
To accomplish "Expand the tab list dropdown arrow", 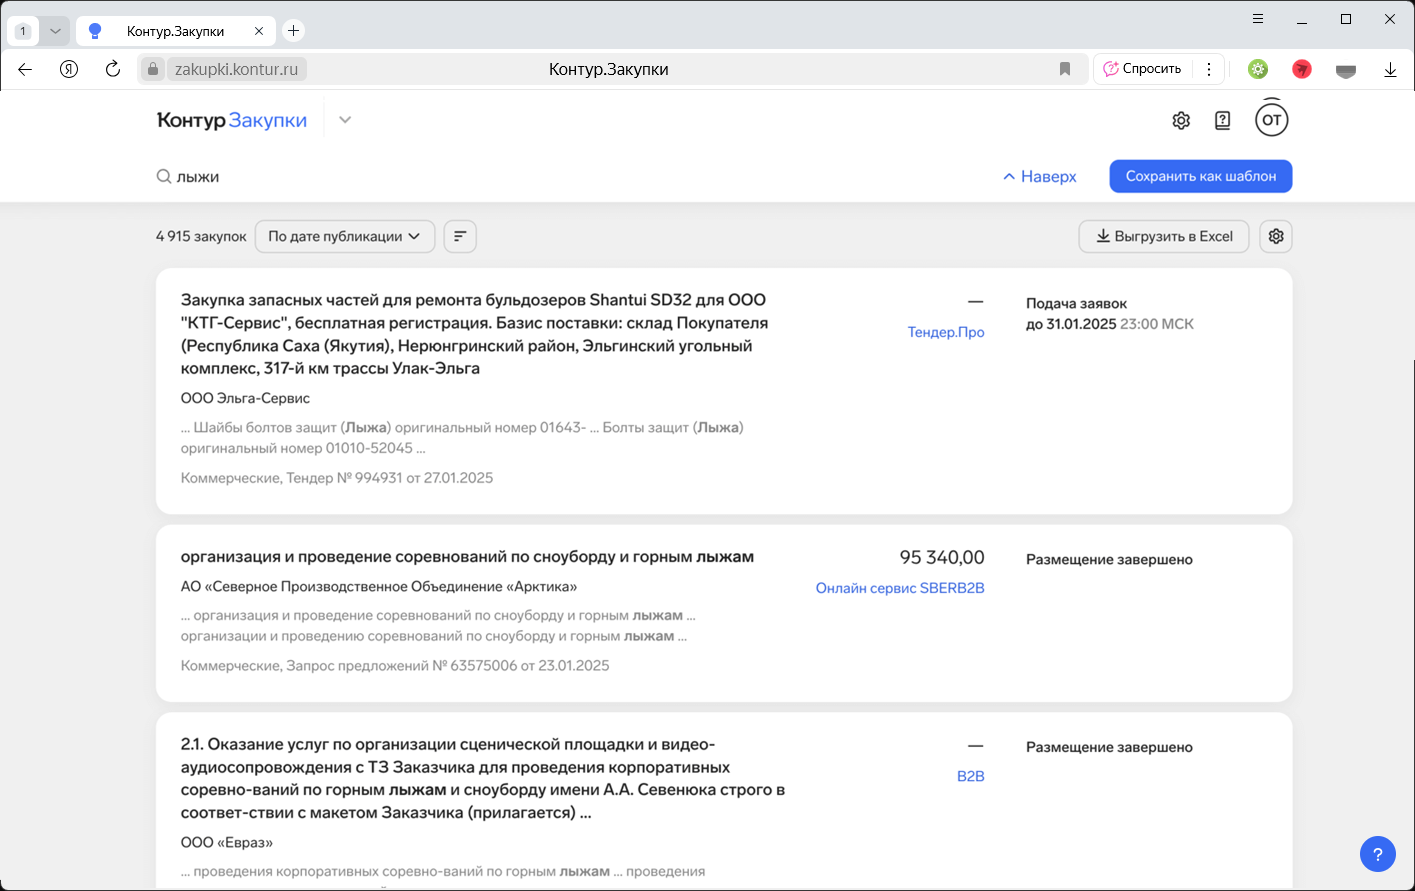I will pyautogui.click(x=55, y=31).
